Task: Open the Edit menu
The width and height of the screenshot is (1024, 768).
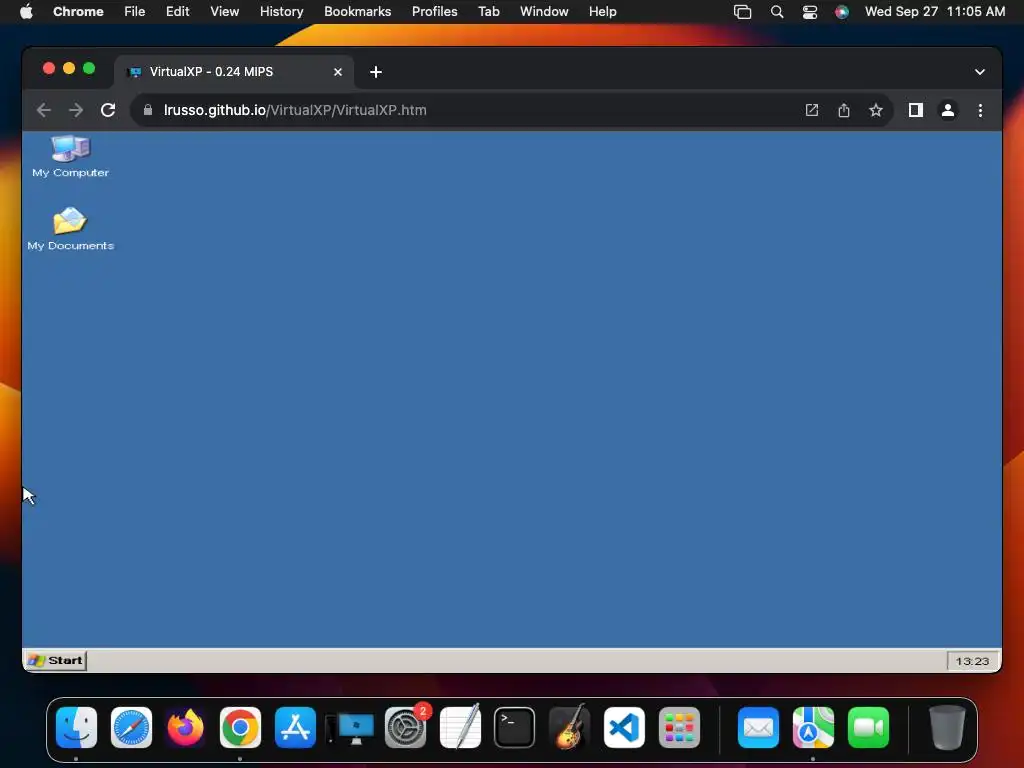Action: pyautogui.click(x=178, y=12)
